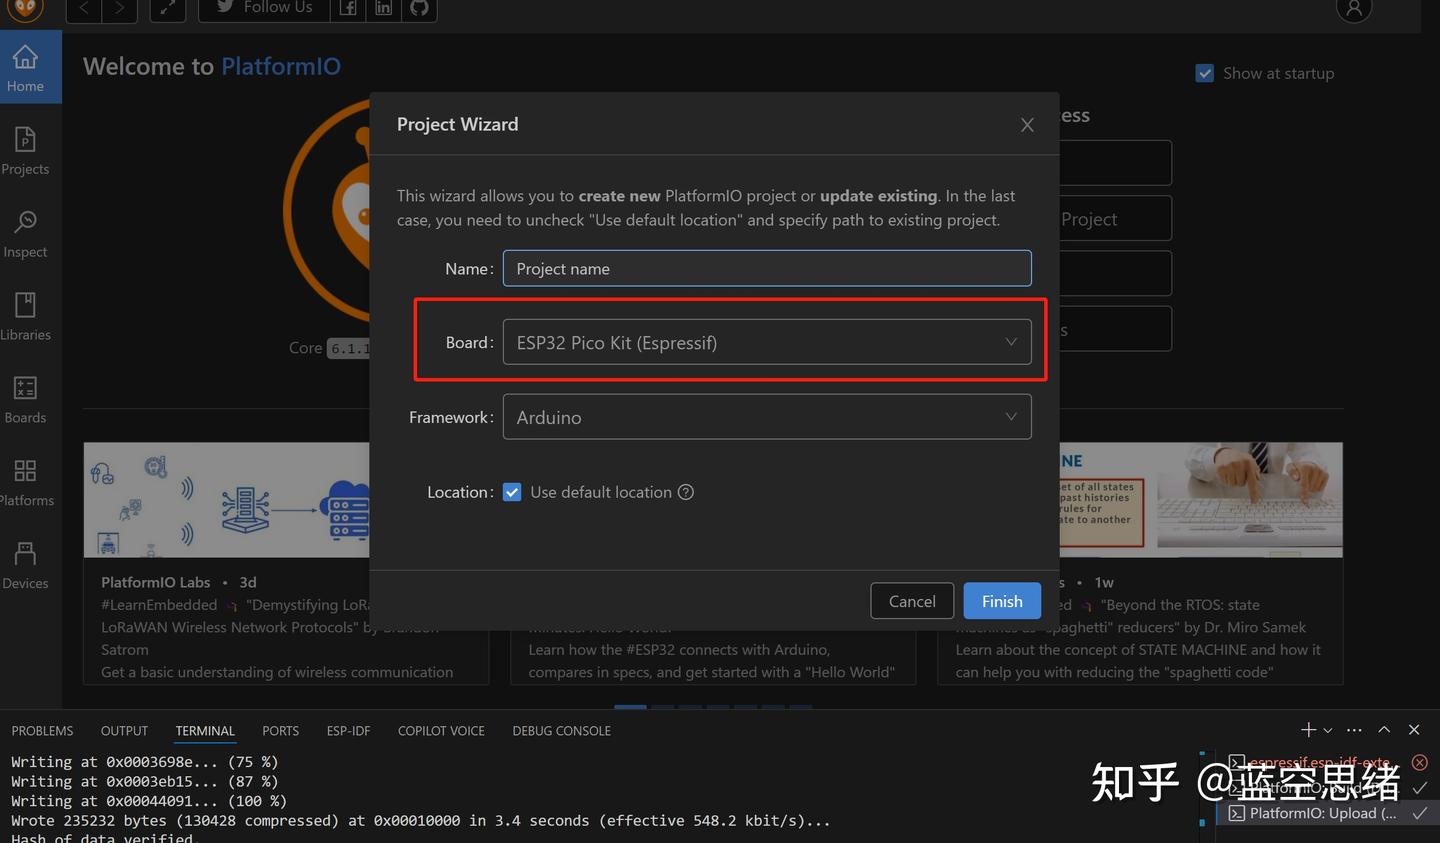Open Libraries in the PlatformIO sidebar
1440x843 pixels.
click(25, 316)
